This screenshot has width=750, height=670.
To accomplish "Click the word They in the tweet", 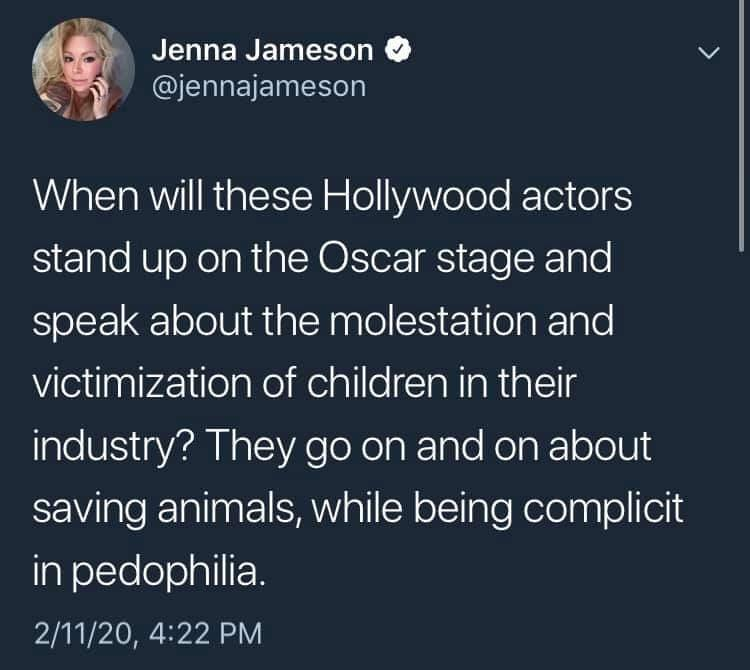I will (x=250, y=447).
